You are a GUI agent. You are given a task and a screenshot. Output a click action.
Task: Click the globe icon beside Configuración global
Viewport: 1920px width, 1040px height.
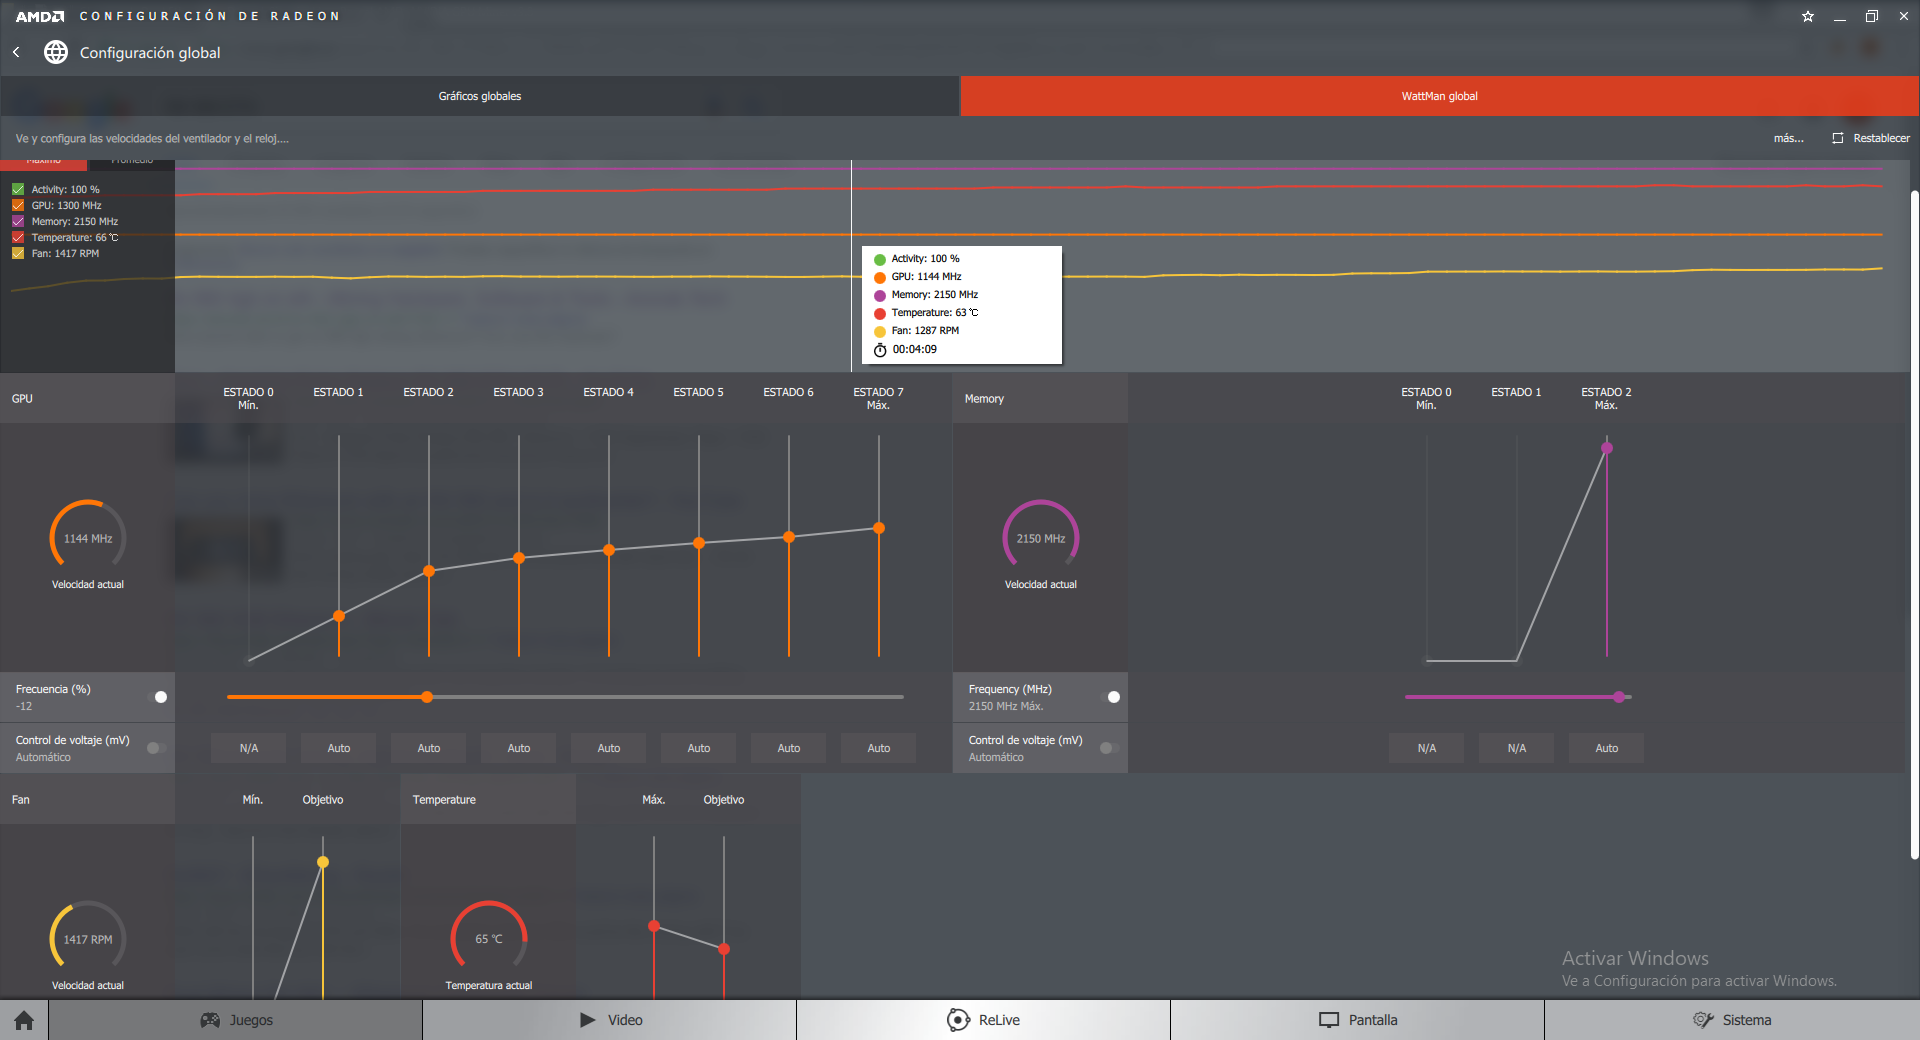point(56,52)
